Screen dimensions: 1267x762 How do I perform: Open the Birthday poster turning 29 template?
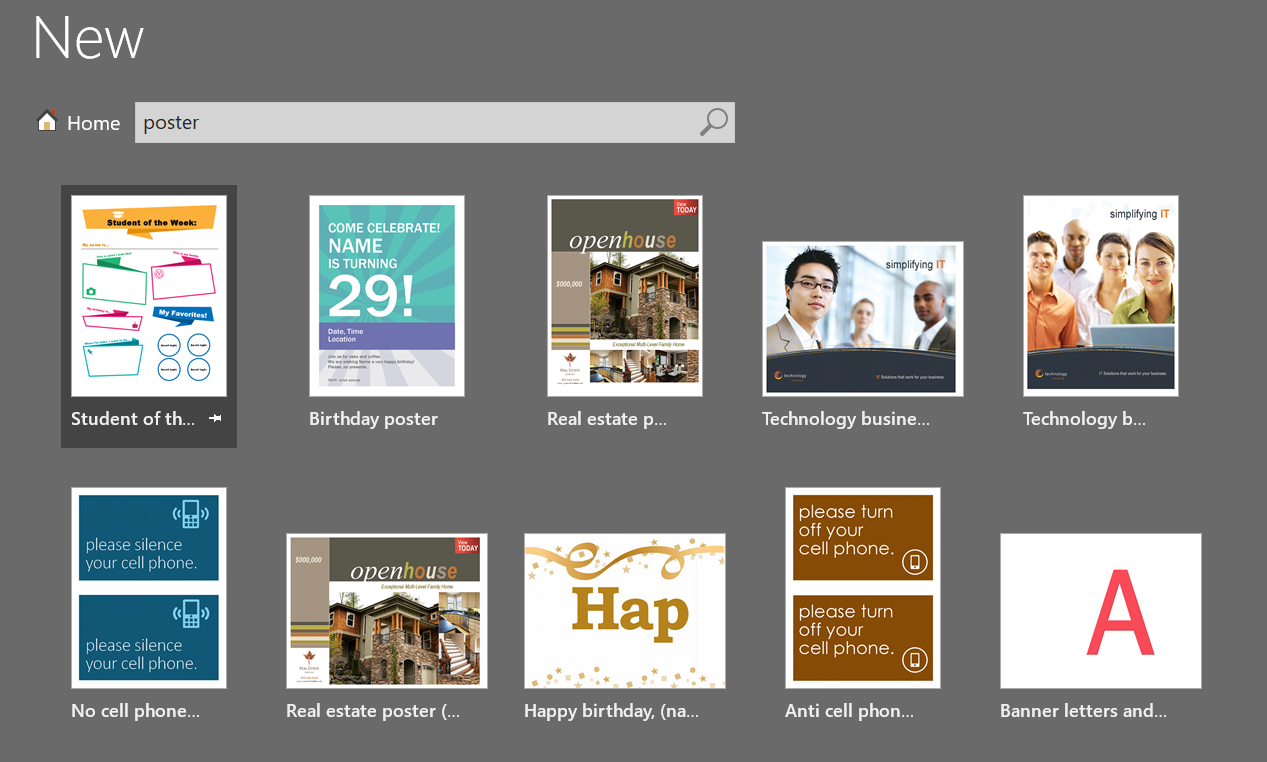pyautogui.click(x=386, y=294)
